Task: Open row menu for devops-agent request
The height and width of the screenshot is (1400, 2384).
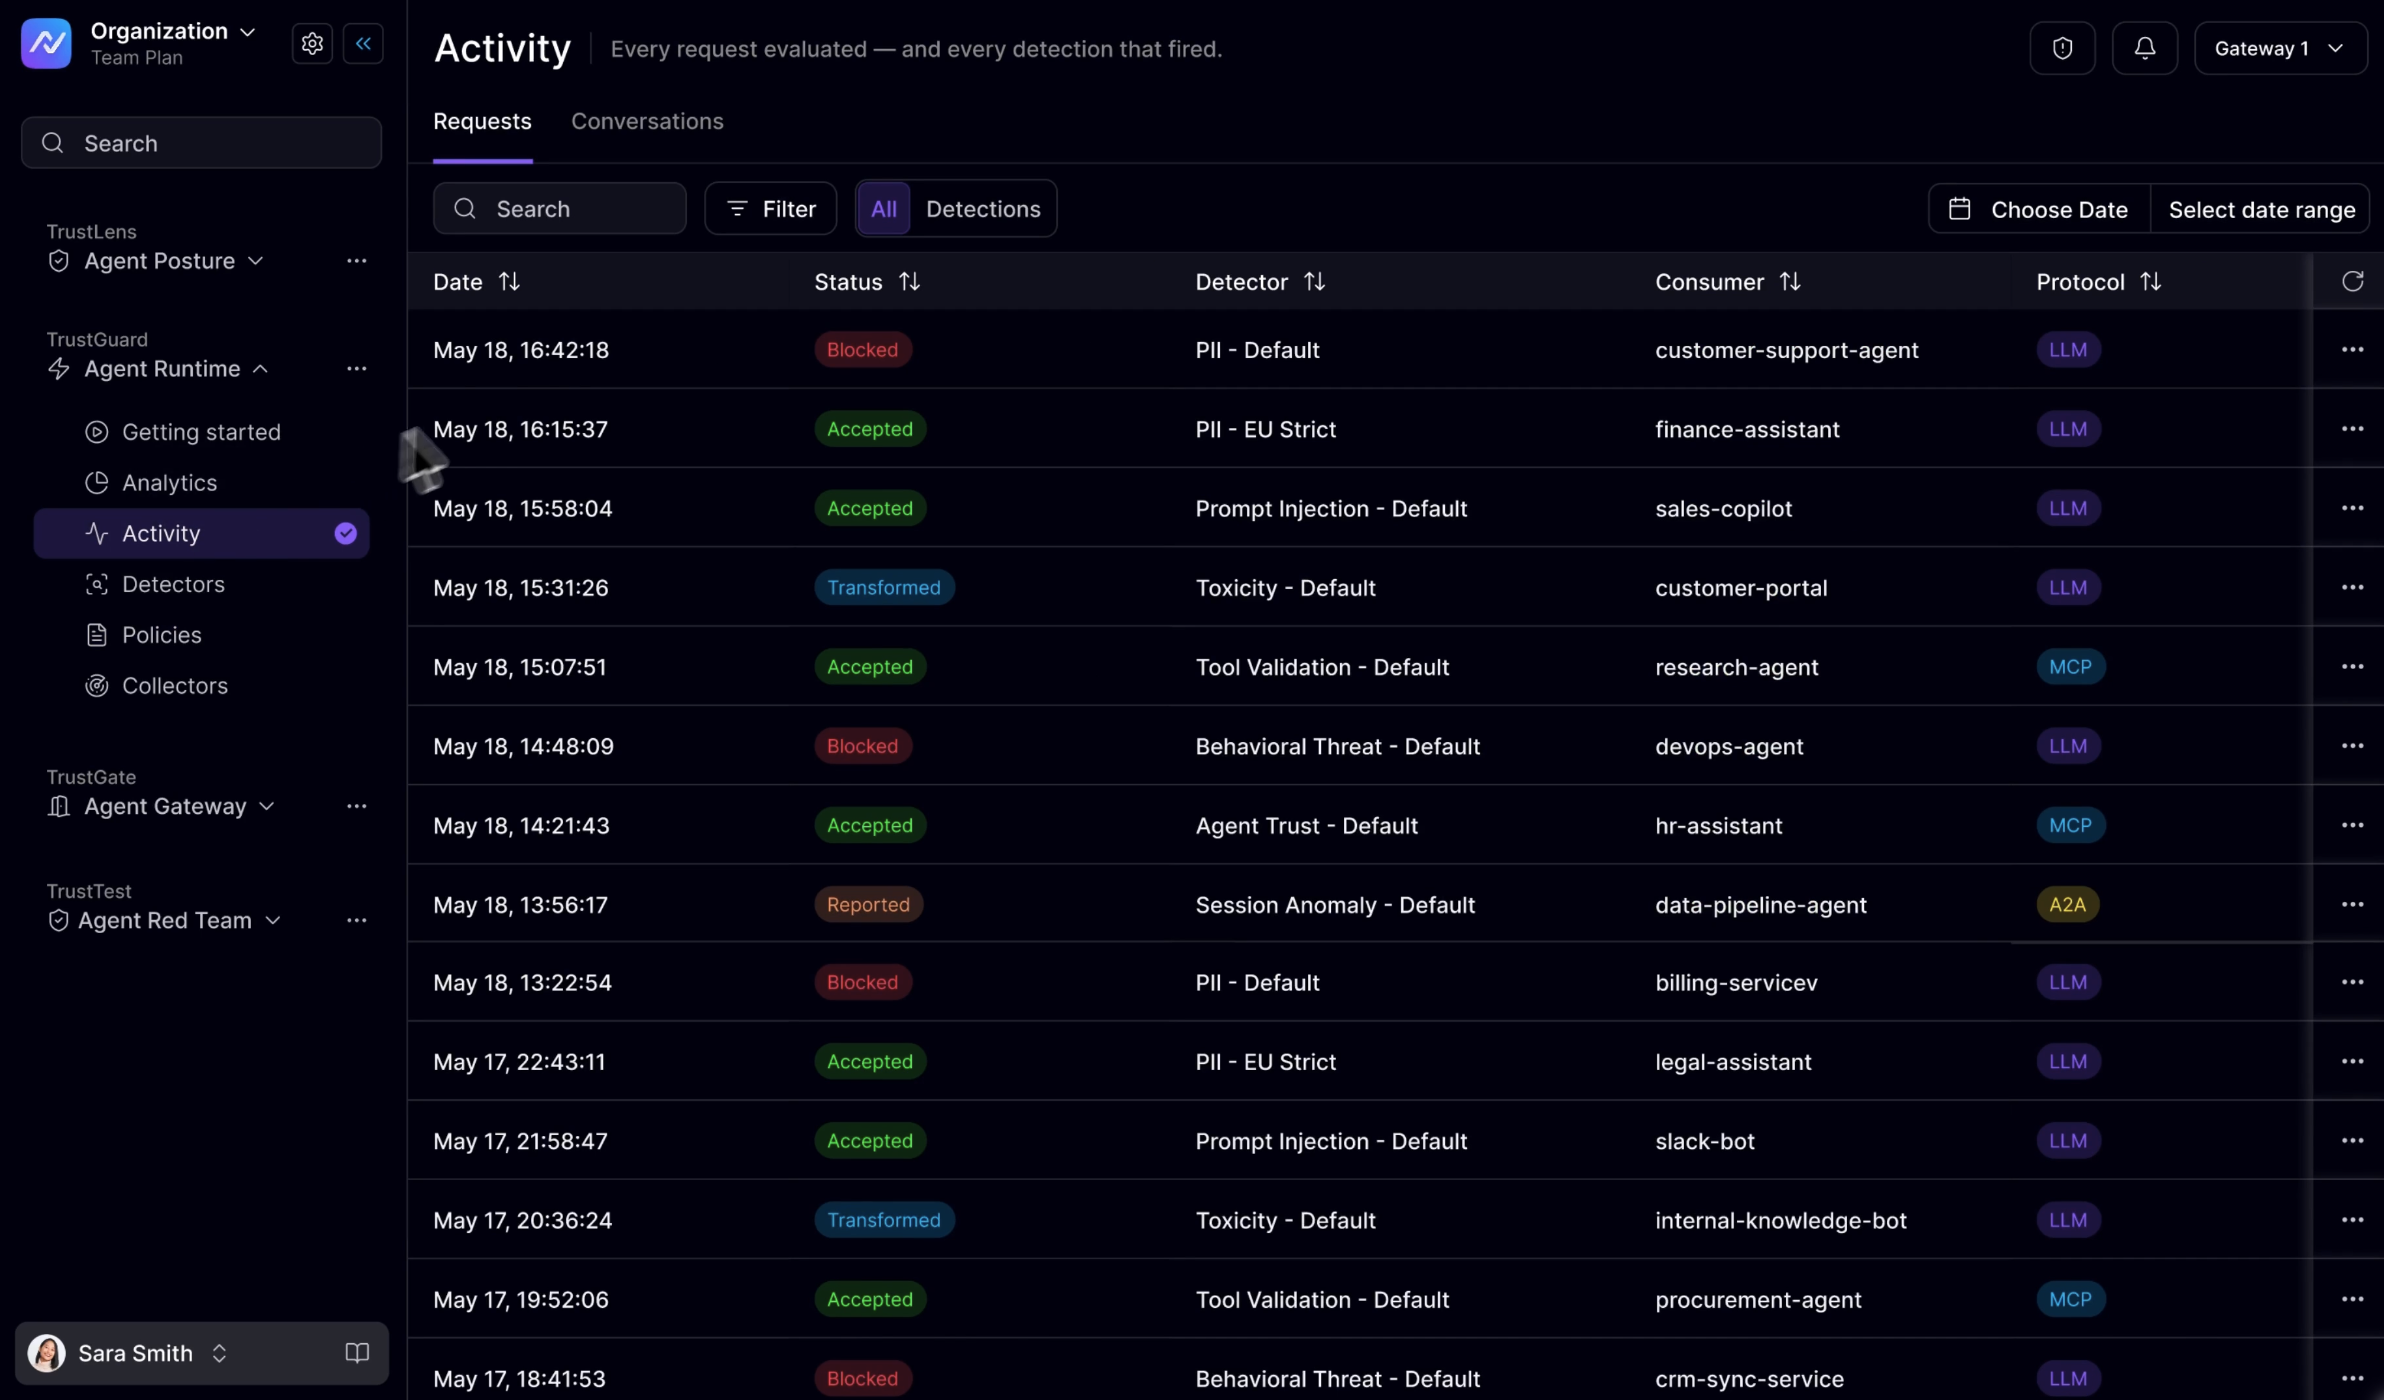Action: 2352,746
